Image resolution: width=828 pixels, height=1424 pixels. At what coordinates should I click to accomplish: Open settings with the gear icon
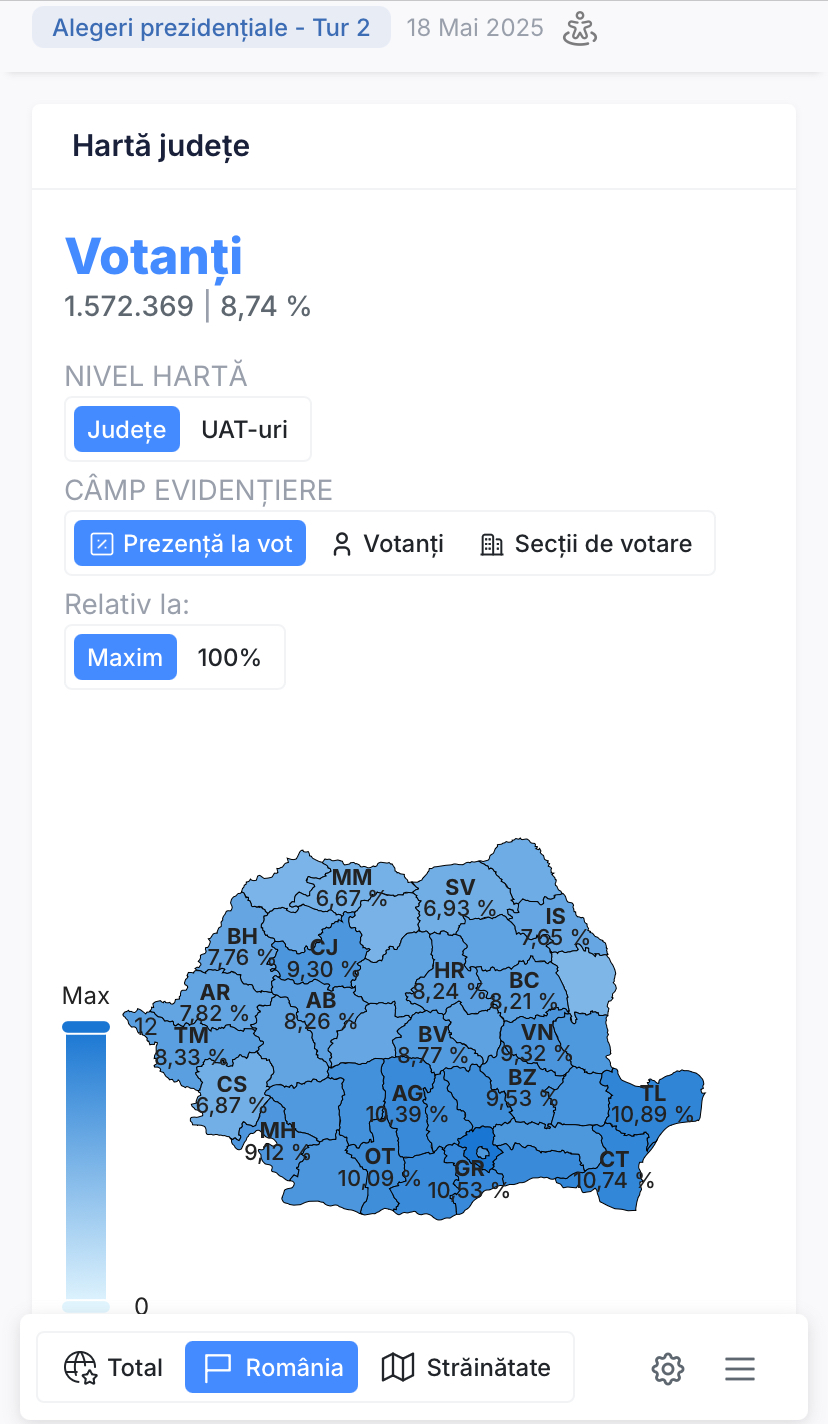(667, 1368)
